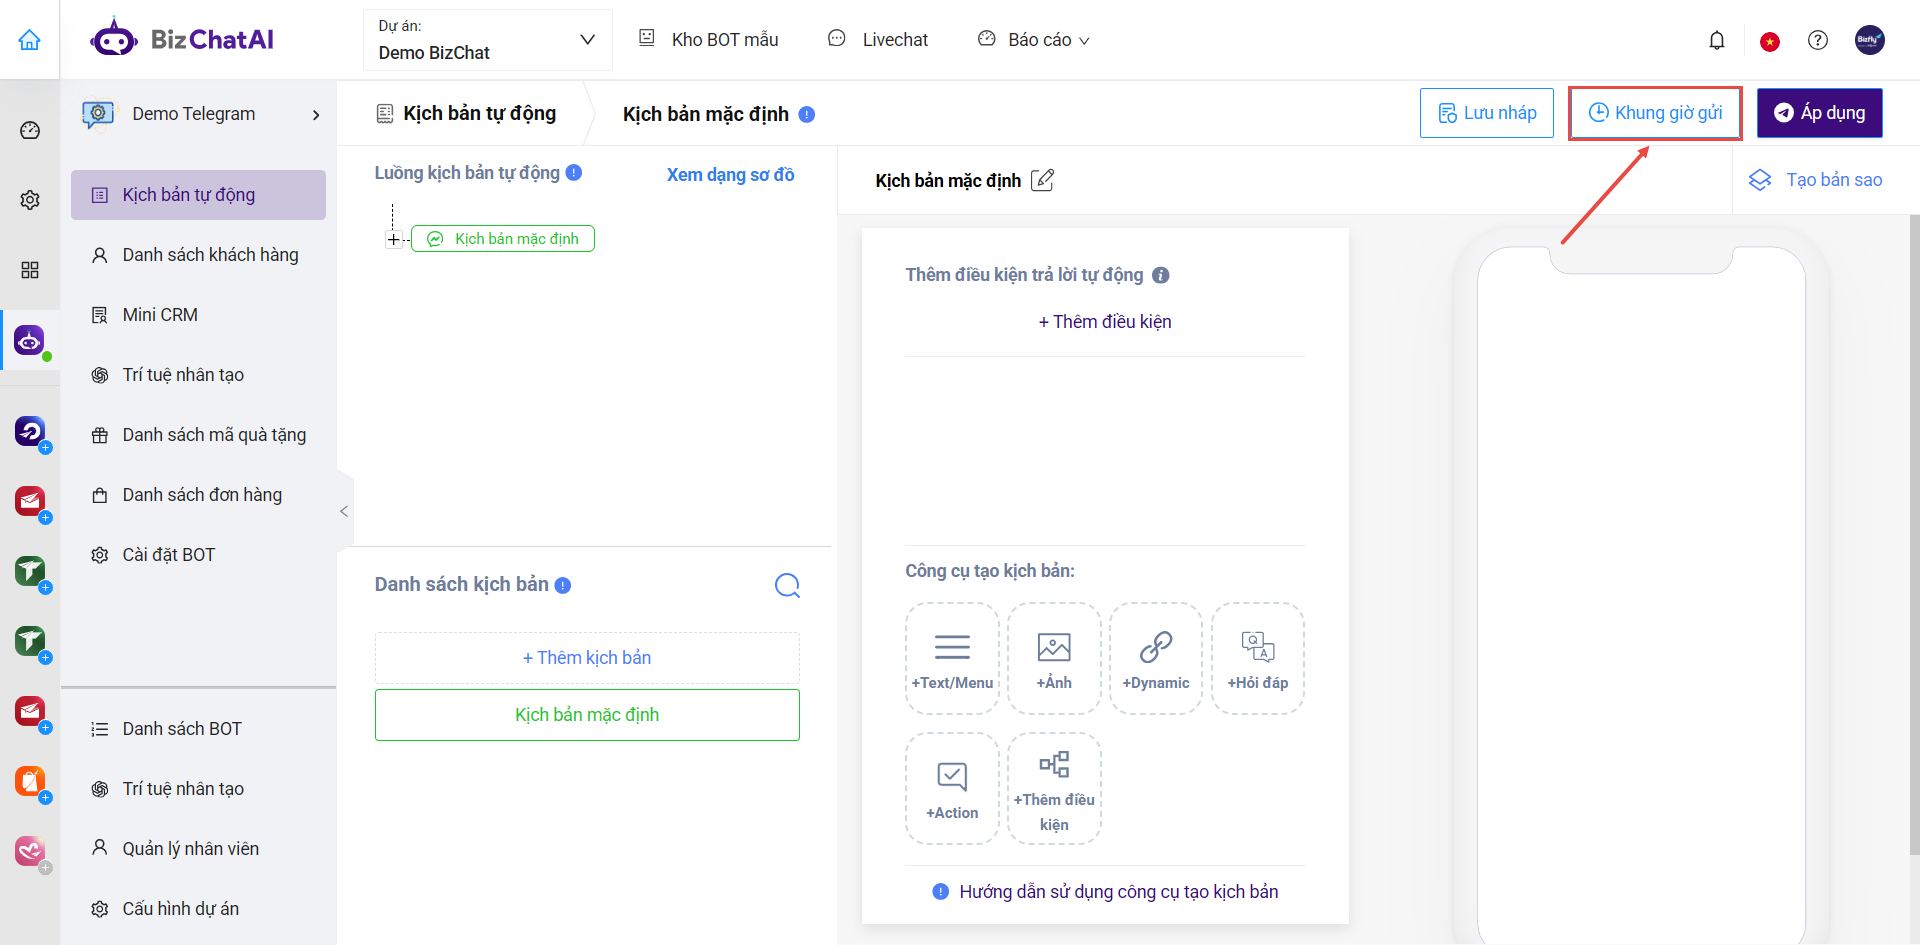The height and width of the screenshot is (945, 1920).
Task: Click Xem dạng sơ đồ link
Action: point(730,175)
